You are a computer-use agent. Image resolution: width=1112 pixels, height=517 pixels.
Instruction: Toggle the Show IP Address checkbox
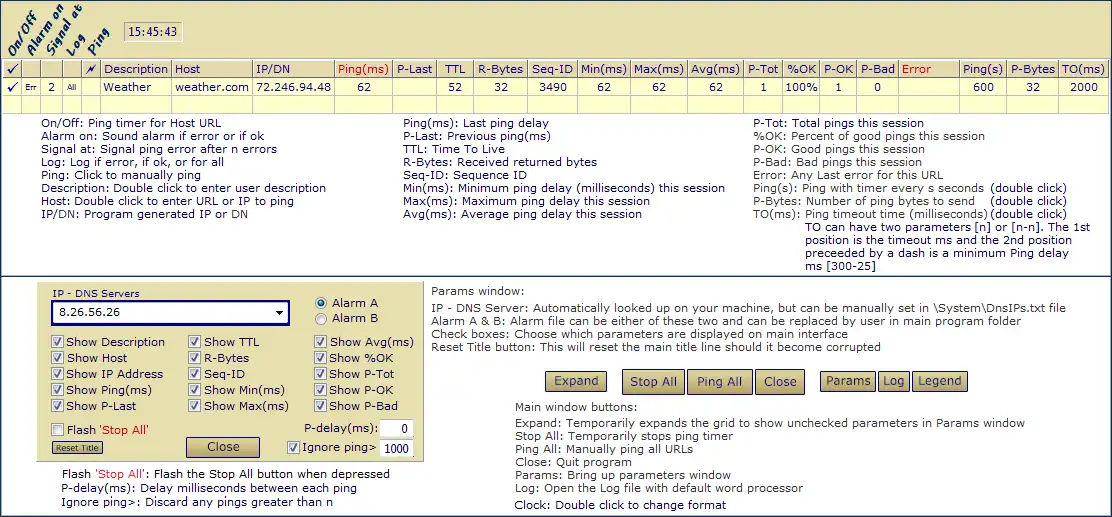tap(57, 374)
